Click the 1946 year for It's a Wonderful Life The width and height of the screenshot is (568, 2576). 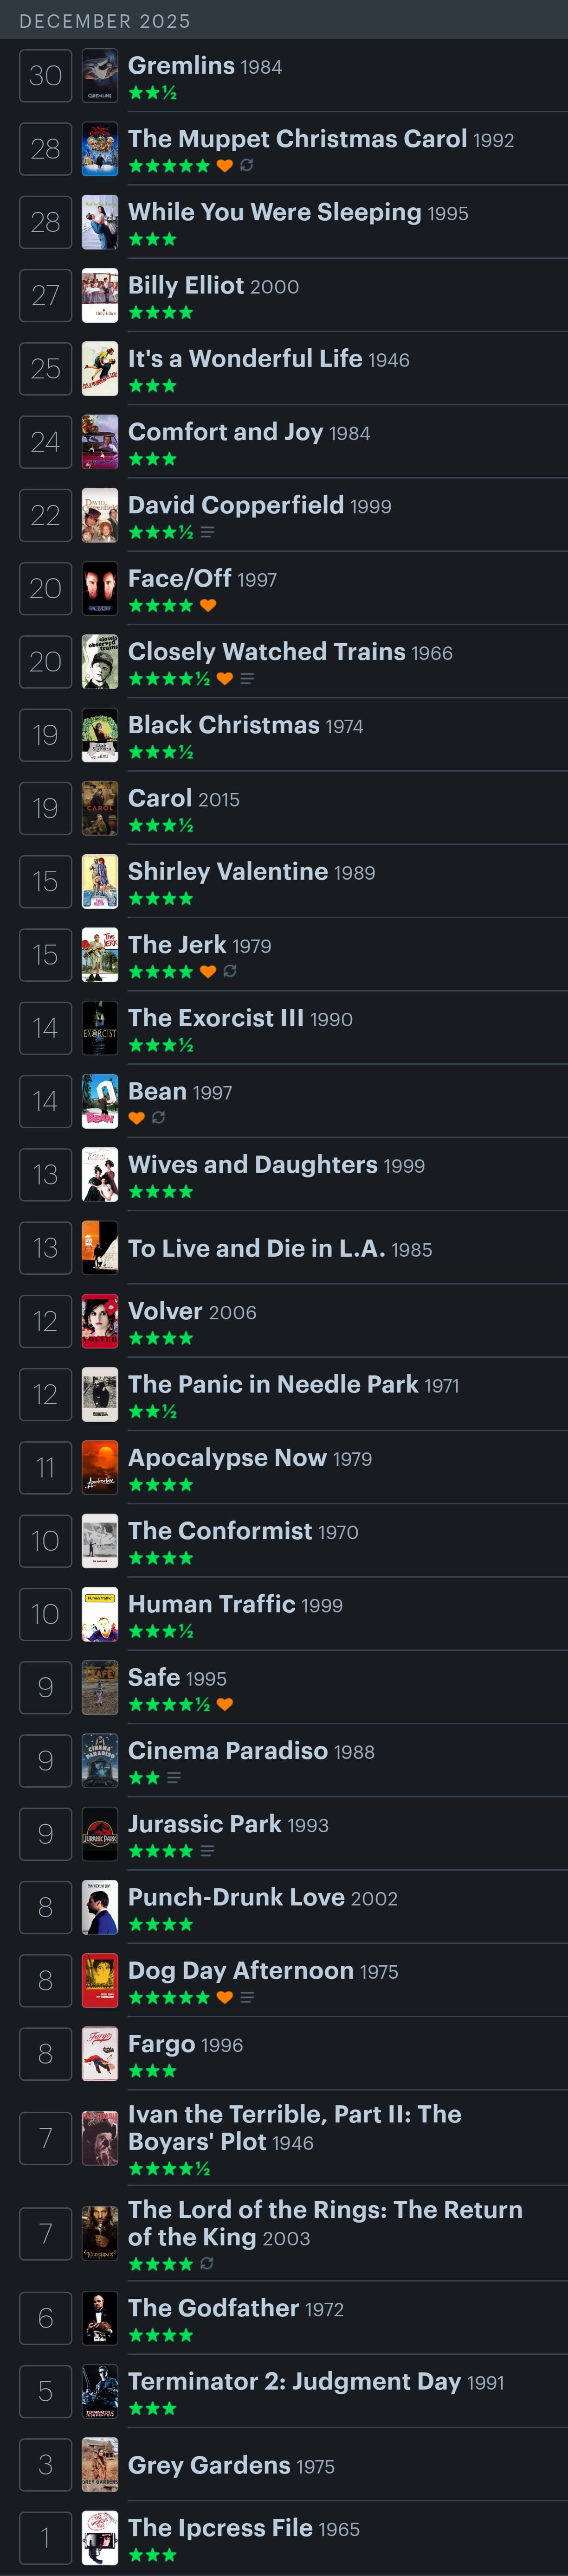coord(389,360)
